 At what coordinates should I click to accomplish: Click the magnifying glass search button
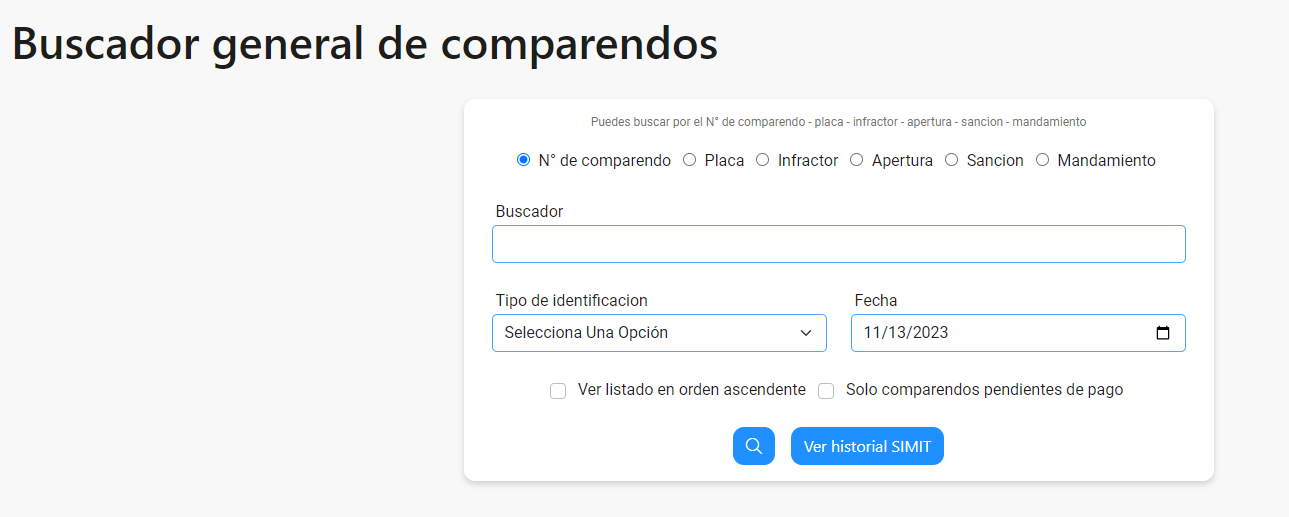coord(753,446)
